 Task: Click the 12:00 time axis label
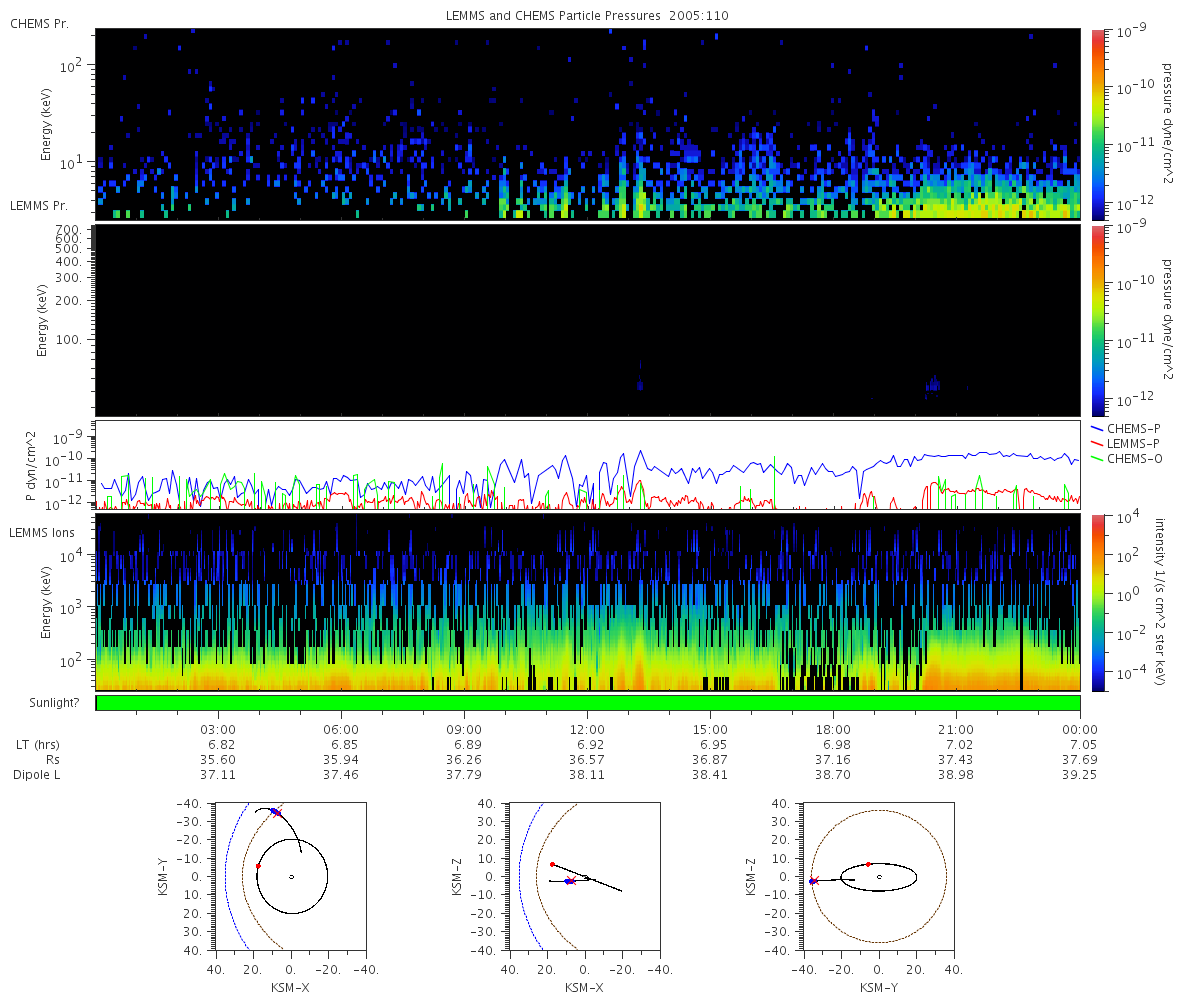click(587, 730)
